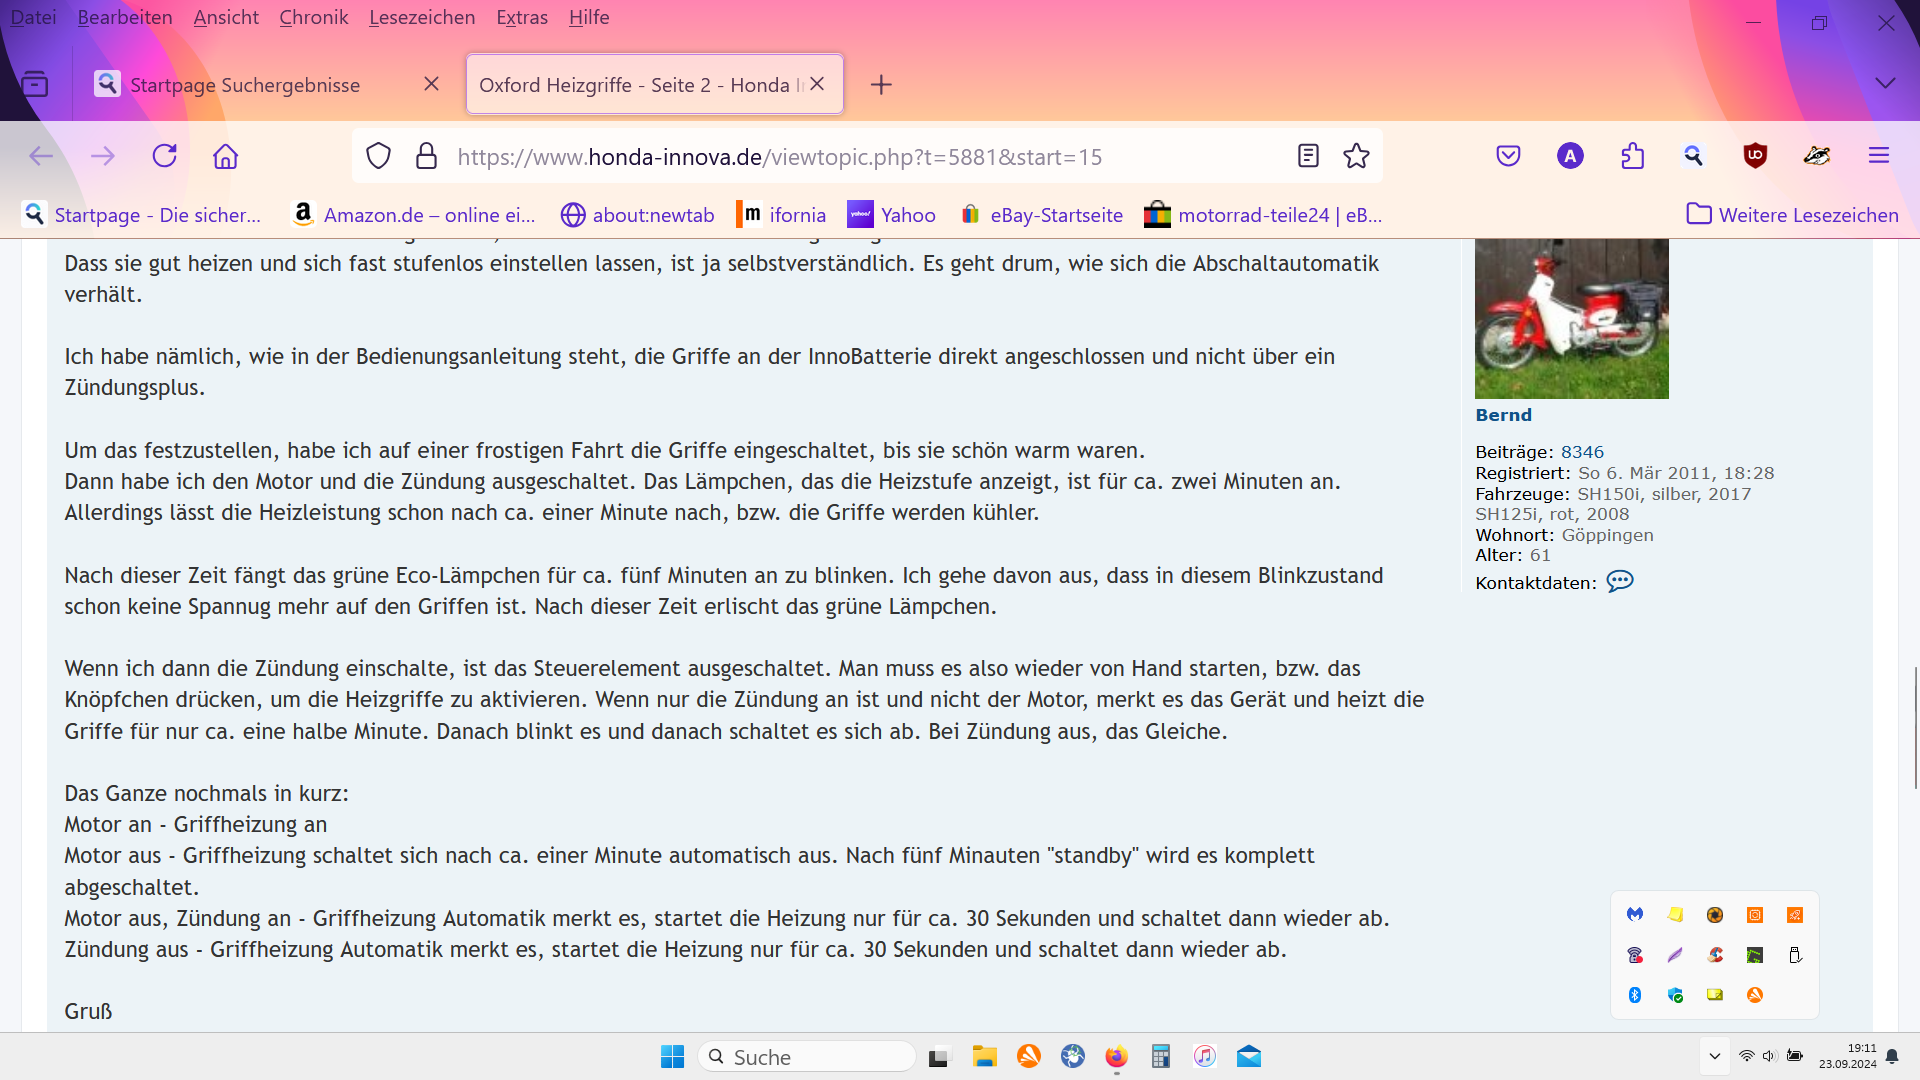The height and width of the screenshot is (1080, 1920).
Task: Click the shield tracking protection icon
Action: [378, 156]
